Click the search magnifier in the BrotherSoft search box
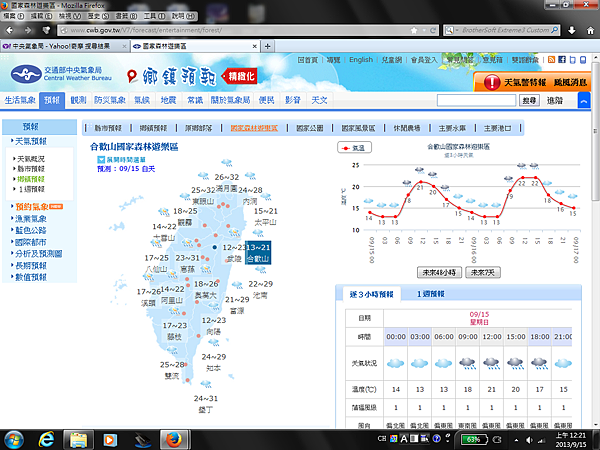 [554, 30]
